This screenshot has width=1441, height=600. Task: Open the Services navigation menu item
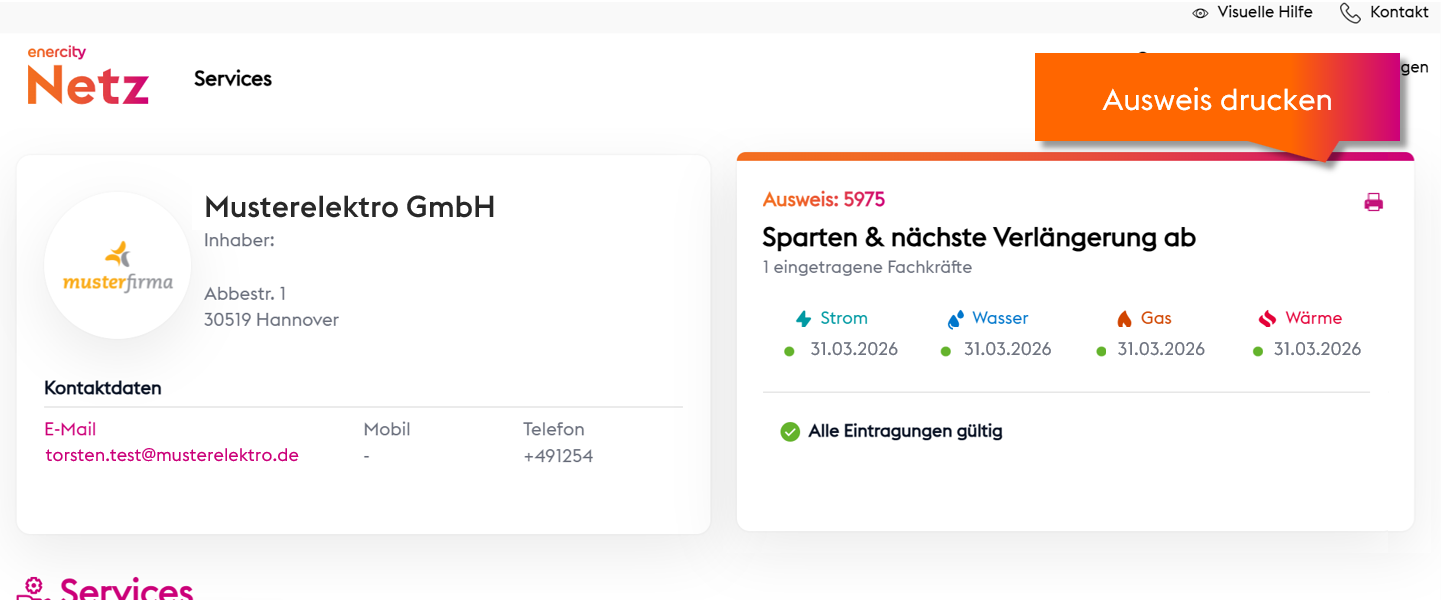coord(233,79)
